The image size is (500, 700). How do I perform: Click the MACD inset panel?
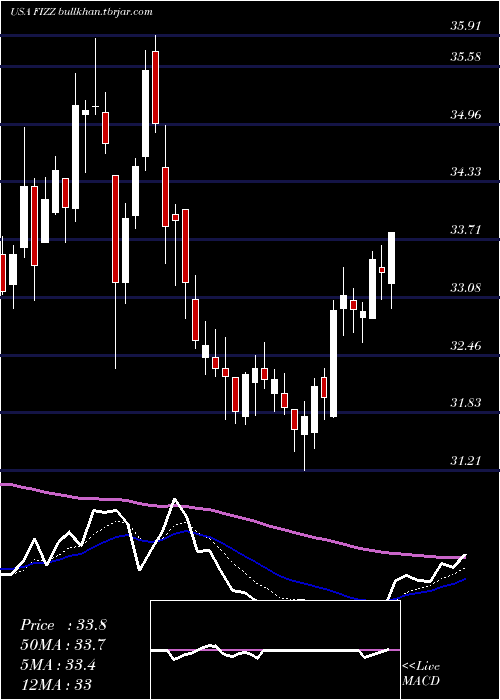click(x=275, y=650)
